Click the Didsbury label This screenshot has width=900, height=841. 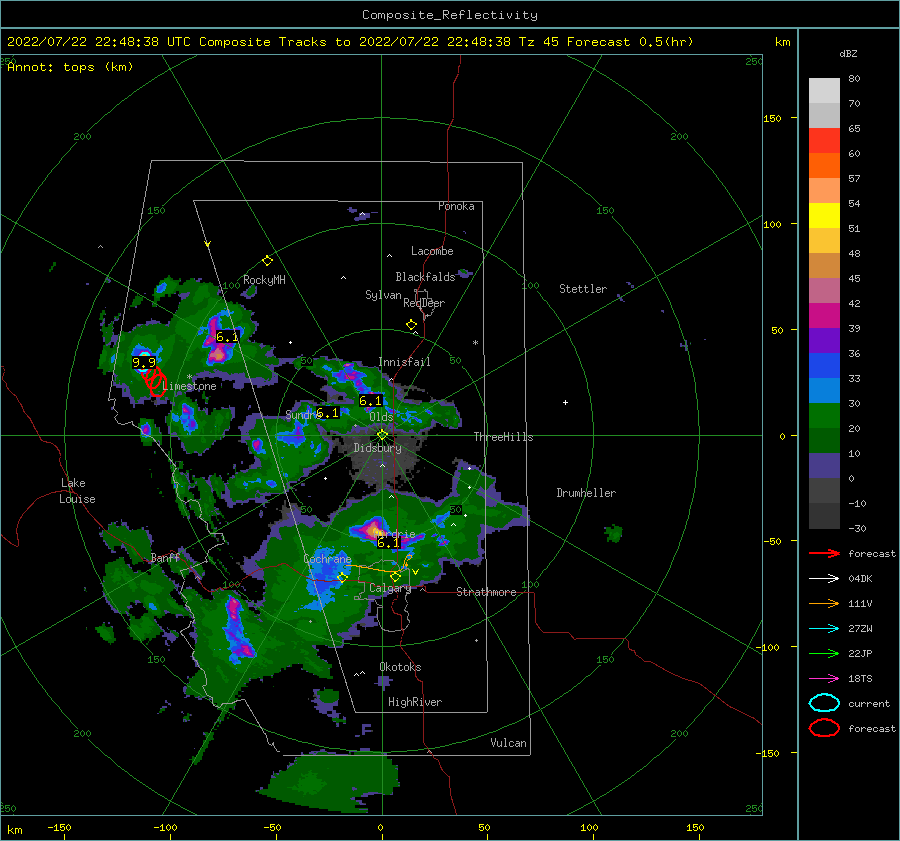click(x=377, y=448)
